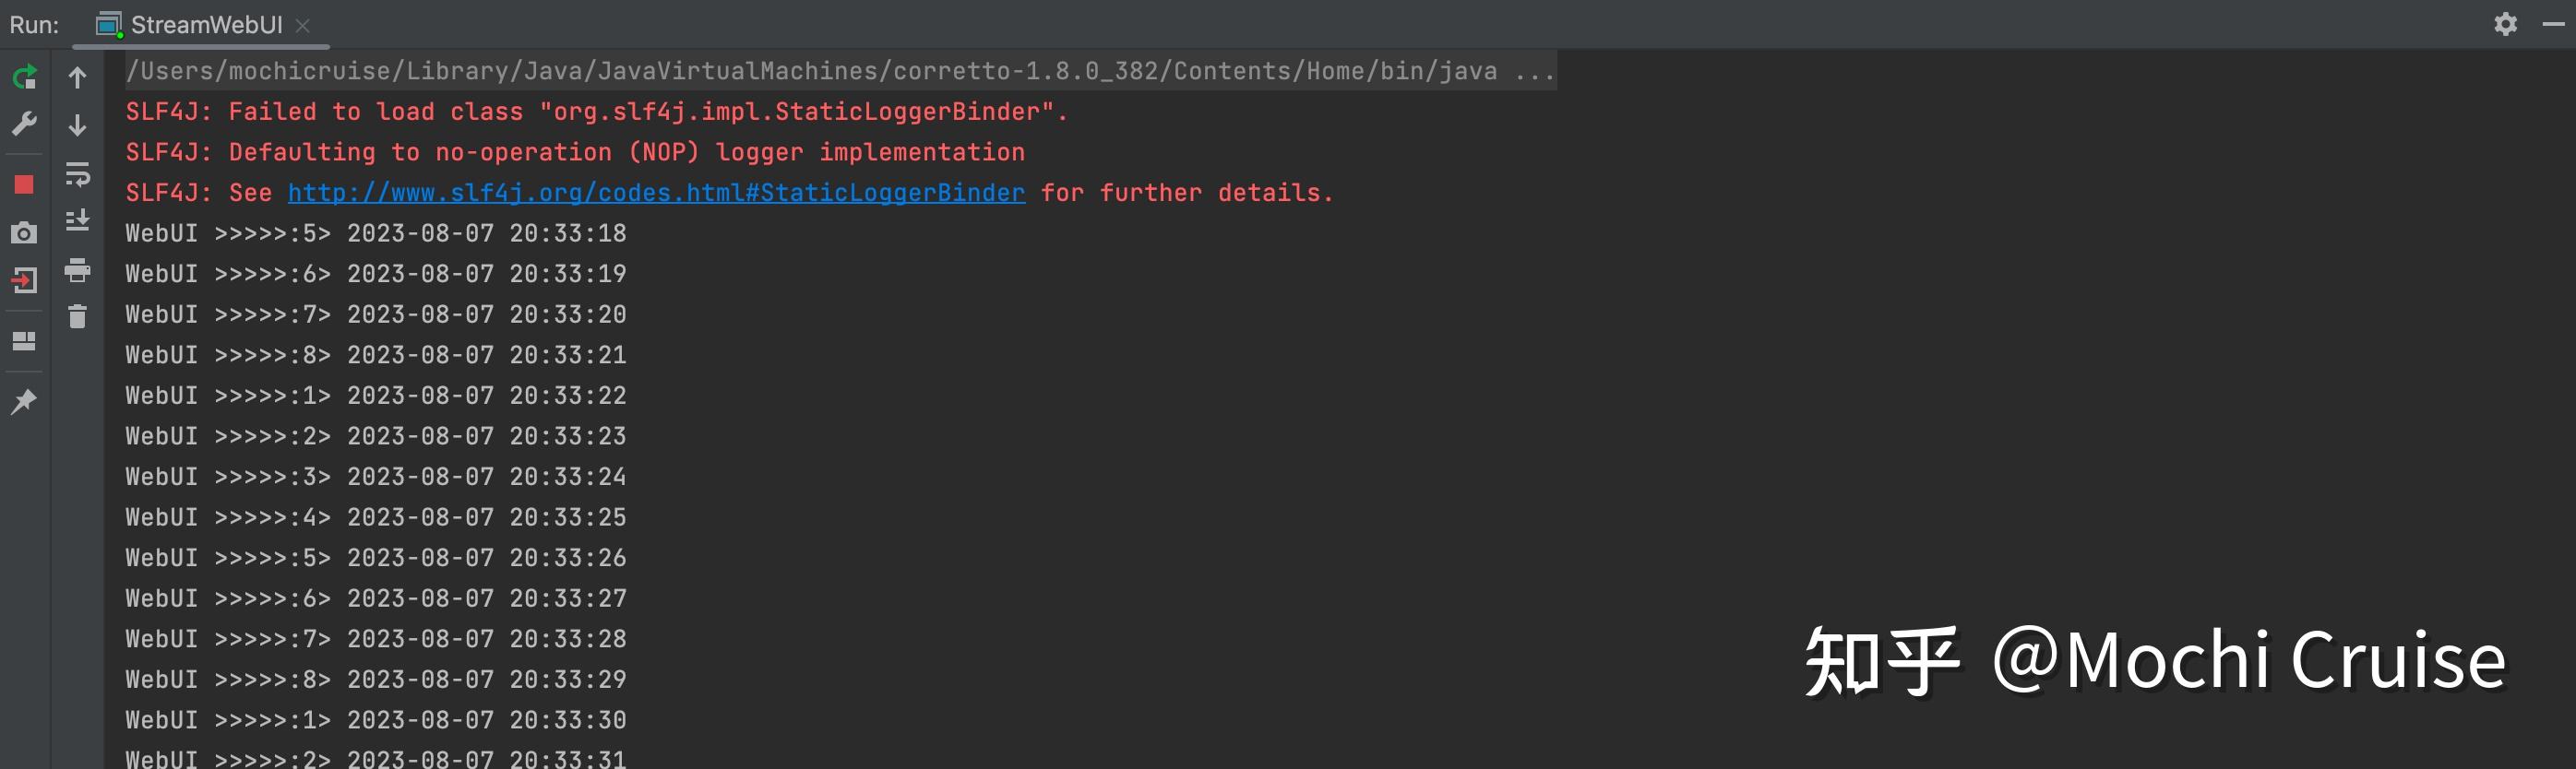
Task: Clear all console output with trash icon
Action: pos(77,317)
